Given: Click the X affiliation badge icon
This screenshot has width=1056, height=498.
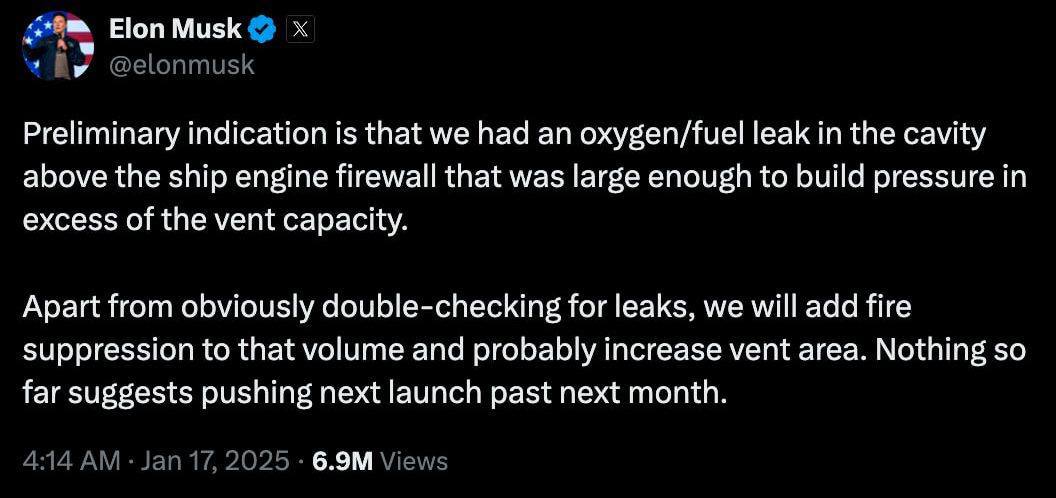Looking at the screenshot, I should click(300, 29).
